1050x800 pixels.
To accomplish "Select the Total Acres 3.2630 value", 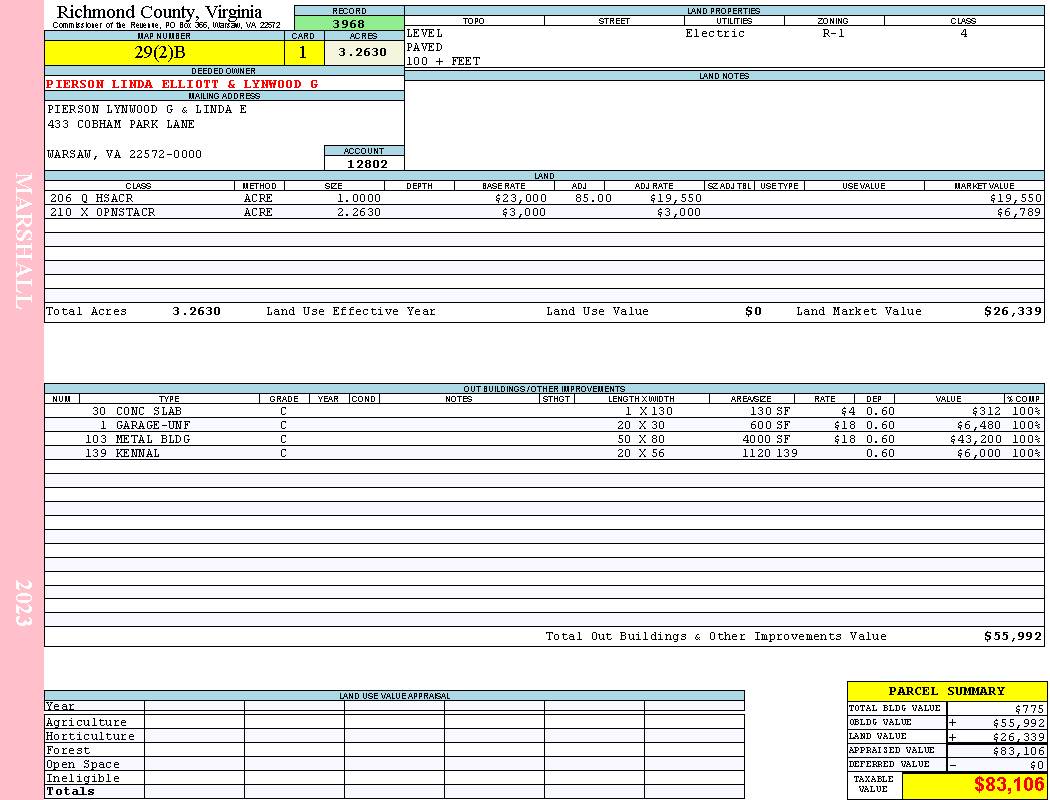I will pos(196,311).
